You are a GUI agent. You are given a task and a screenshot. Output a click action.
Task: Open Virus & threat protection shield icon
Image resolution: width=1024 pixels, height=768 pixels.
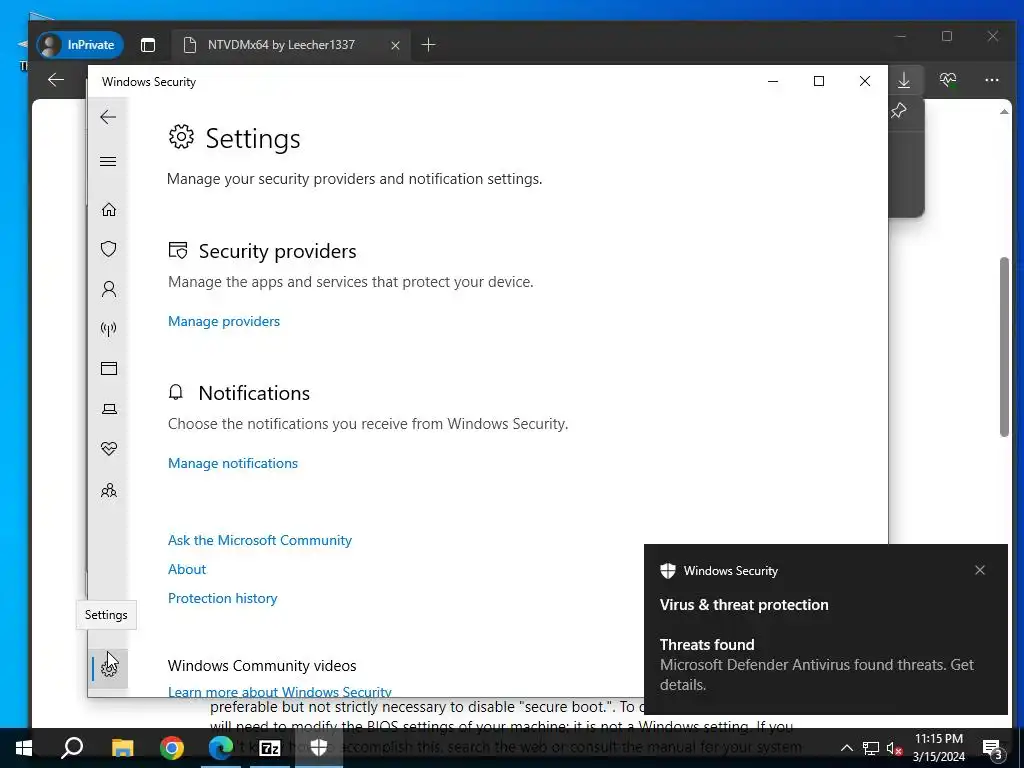point(108,249)
